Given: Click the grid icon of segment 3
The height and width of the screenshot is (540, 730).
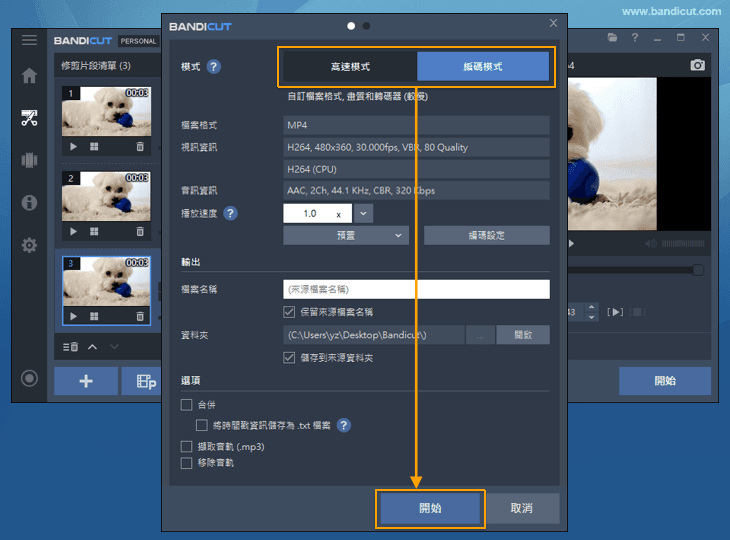Looking at the screenshot, I should point(94,316).
